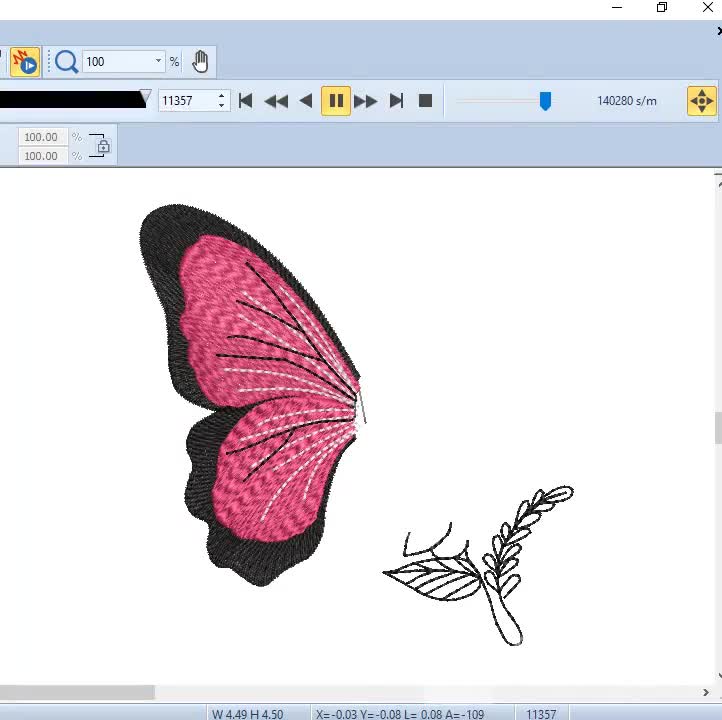The height and width of the screenshot is (720, 722).
Task: Click the stitch simulator icon
Action: click(24, 62)
